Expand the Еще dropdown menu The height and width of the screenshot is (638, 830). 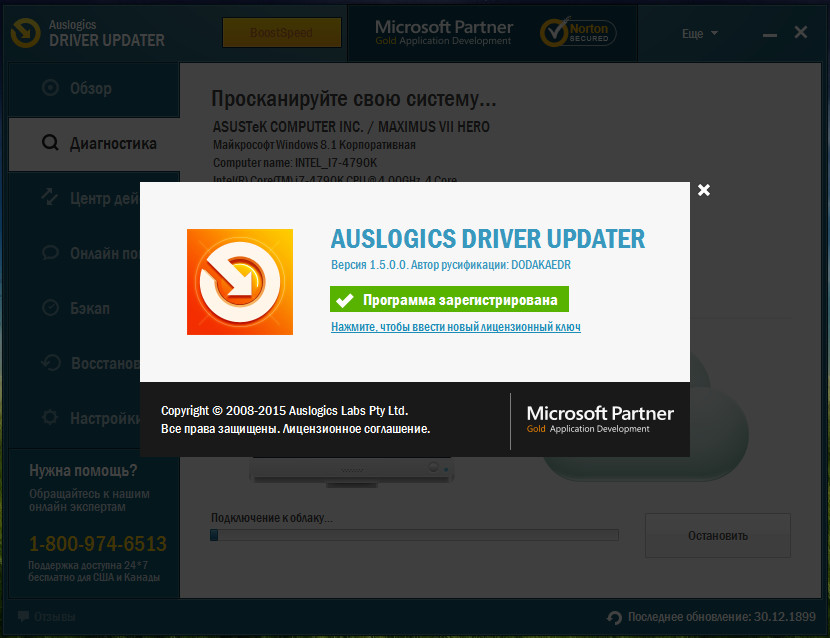(x=700, y=33)
